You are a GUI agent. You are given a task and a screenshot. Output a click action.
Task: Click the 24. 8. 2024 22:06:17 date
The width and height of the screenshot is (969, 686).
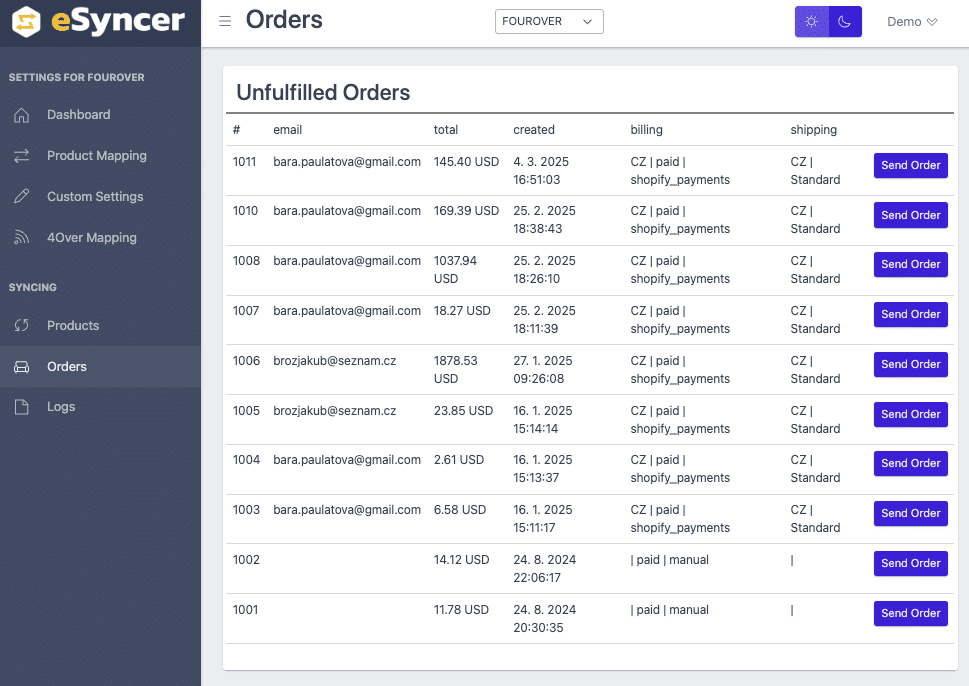[x=544, y=569]
